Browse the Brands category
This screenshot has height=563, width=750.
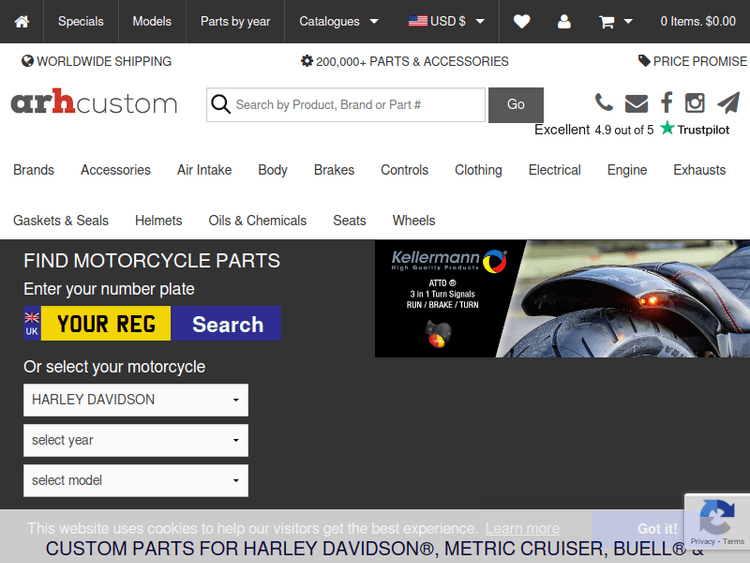(x=33, y=170)
